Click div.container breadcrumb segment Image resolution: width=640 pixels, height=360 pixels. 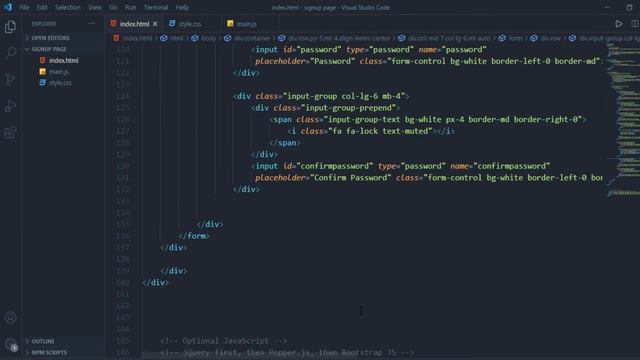252,38
